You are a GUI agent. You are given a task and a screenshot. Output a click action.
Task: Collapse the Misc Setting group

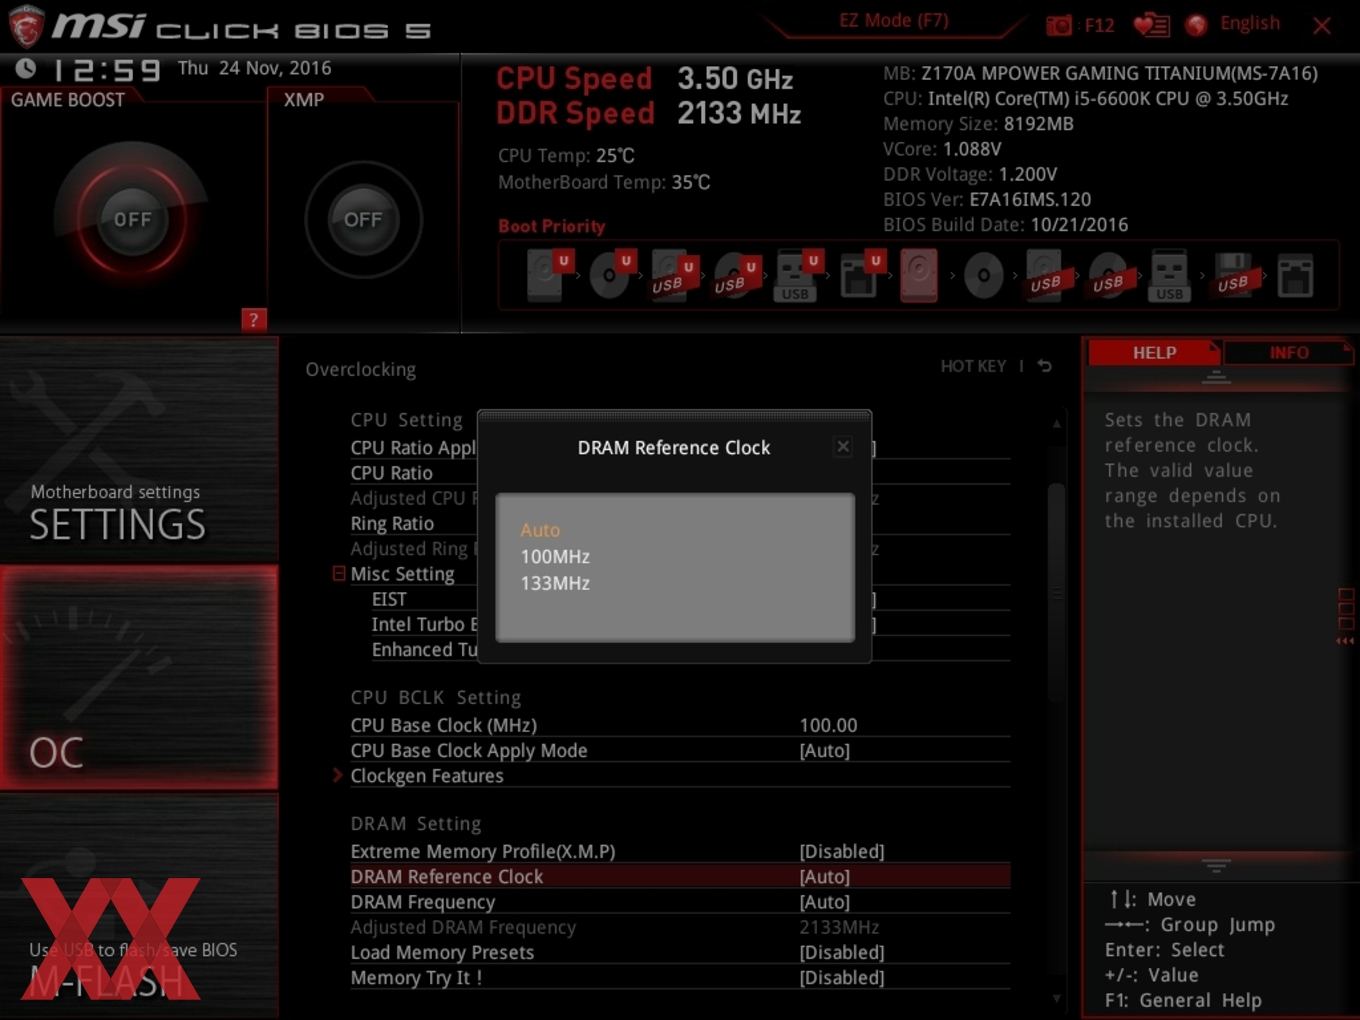click(339, 573)
